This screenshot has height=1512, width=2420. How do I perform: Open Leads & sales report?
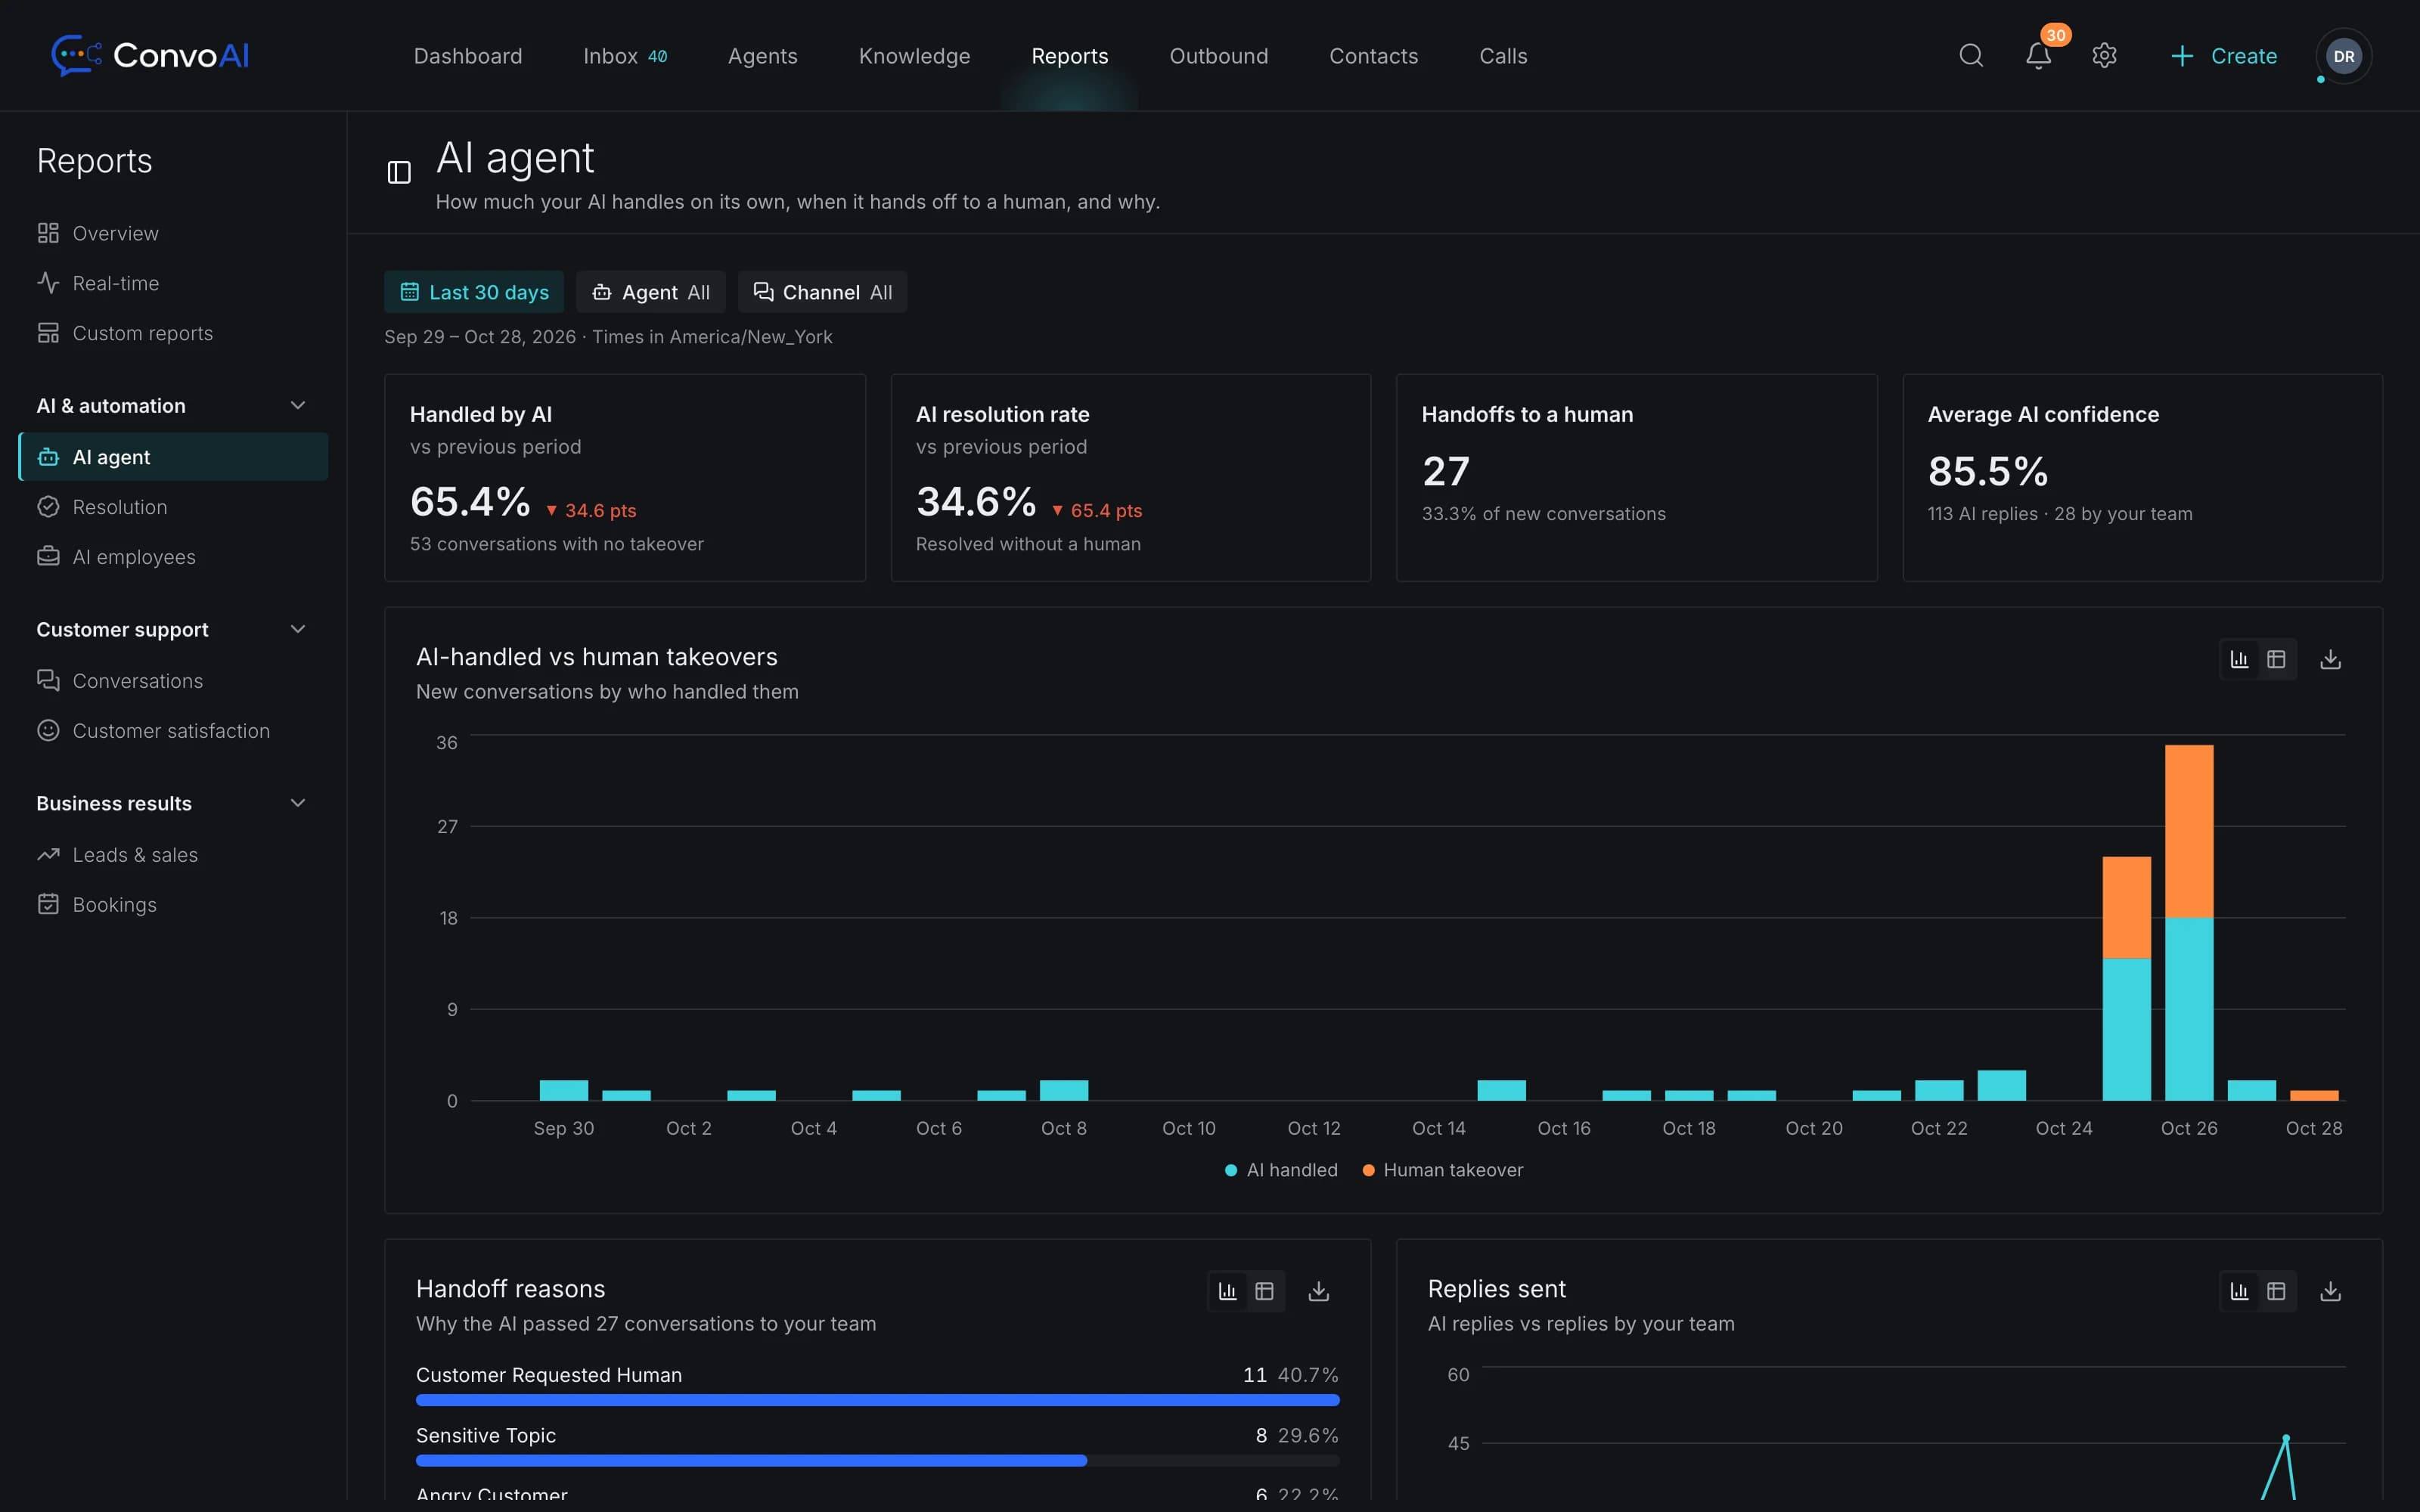click(x=172, y=855)
